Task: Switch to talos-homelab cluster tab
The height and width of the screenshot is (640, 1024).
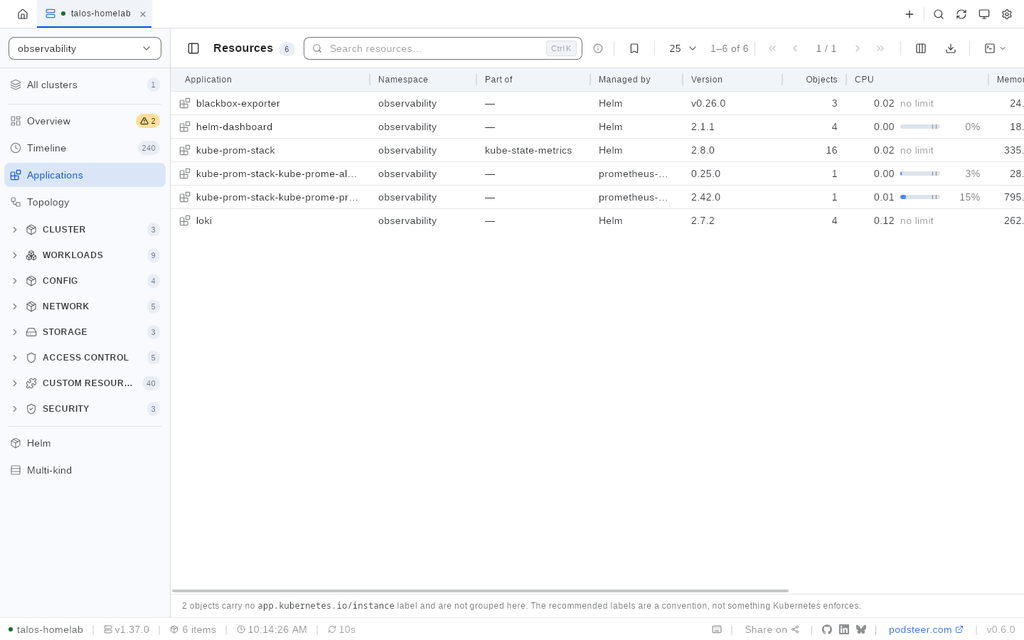Action: coord(94,14)
